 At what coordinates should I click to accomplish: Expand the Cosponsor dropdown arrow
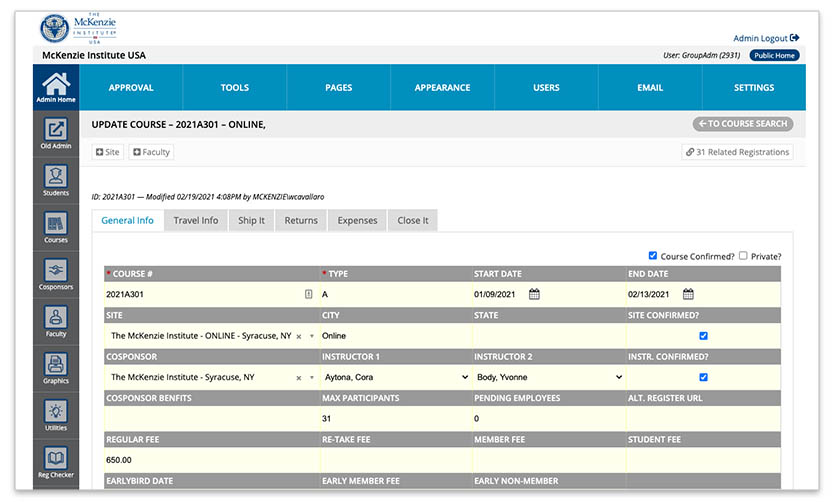pyautogui.click(x=312, y=378)
